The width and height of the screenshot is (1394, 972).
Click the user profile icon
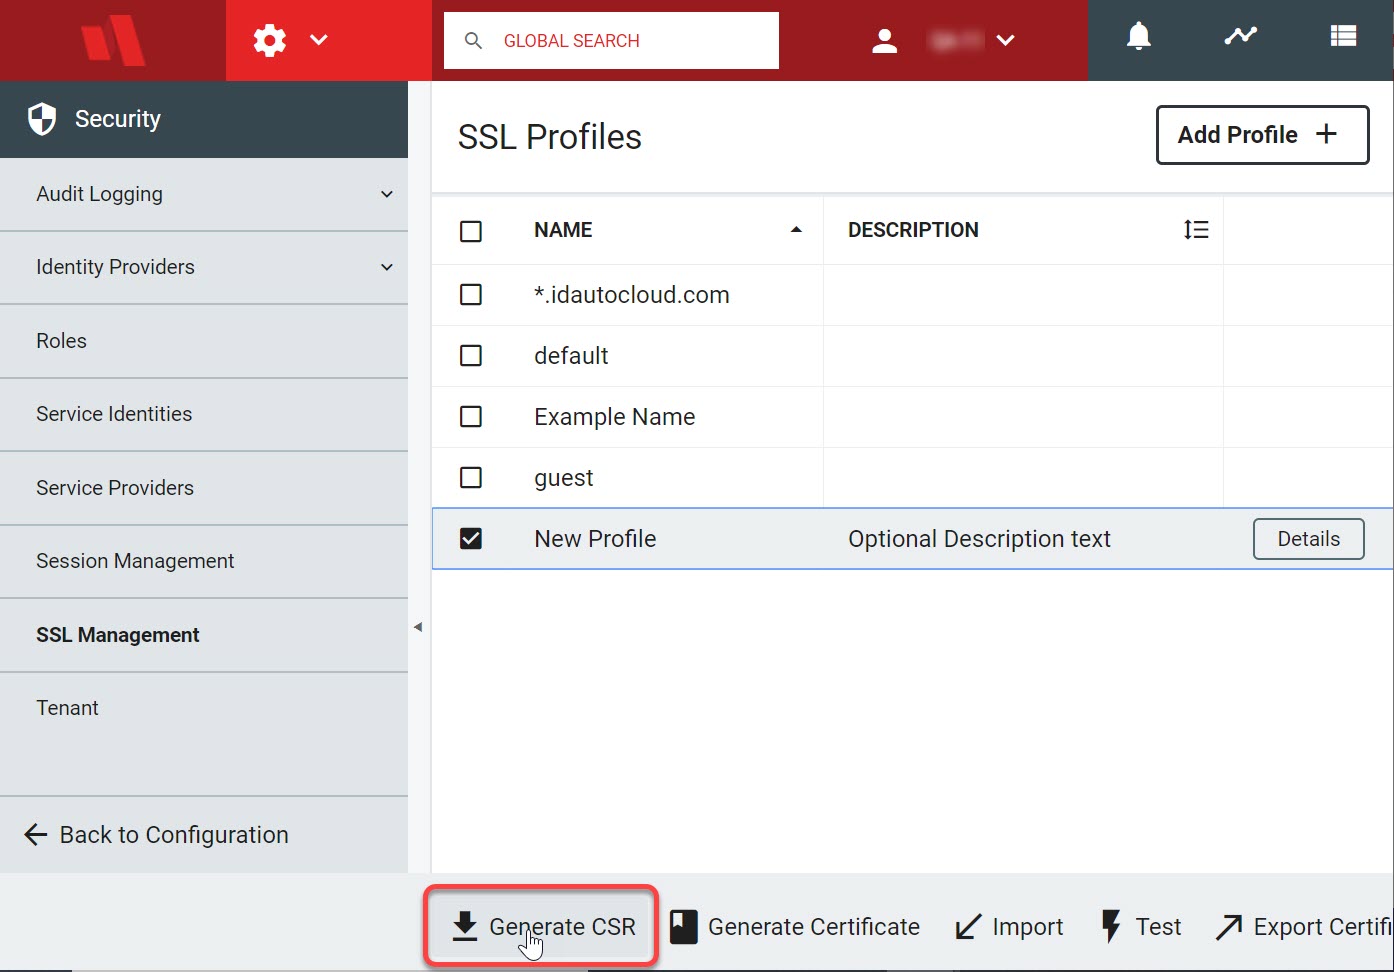coord(884,41)
